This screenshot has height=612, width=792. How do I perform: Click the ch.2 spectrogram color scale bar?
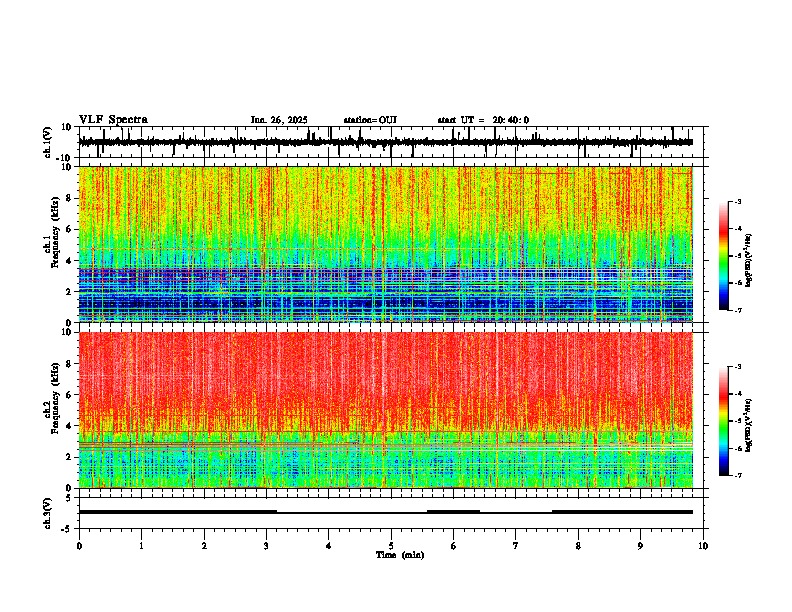click(724, 421)
